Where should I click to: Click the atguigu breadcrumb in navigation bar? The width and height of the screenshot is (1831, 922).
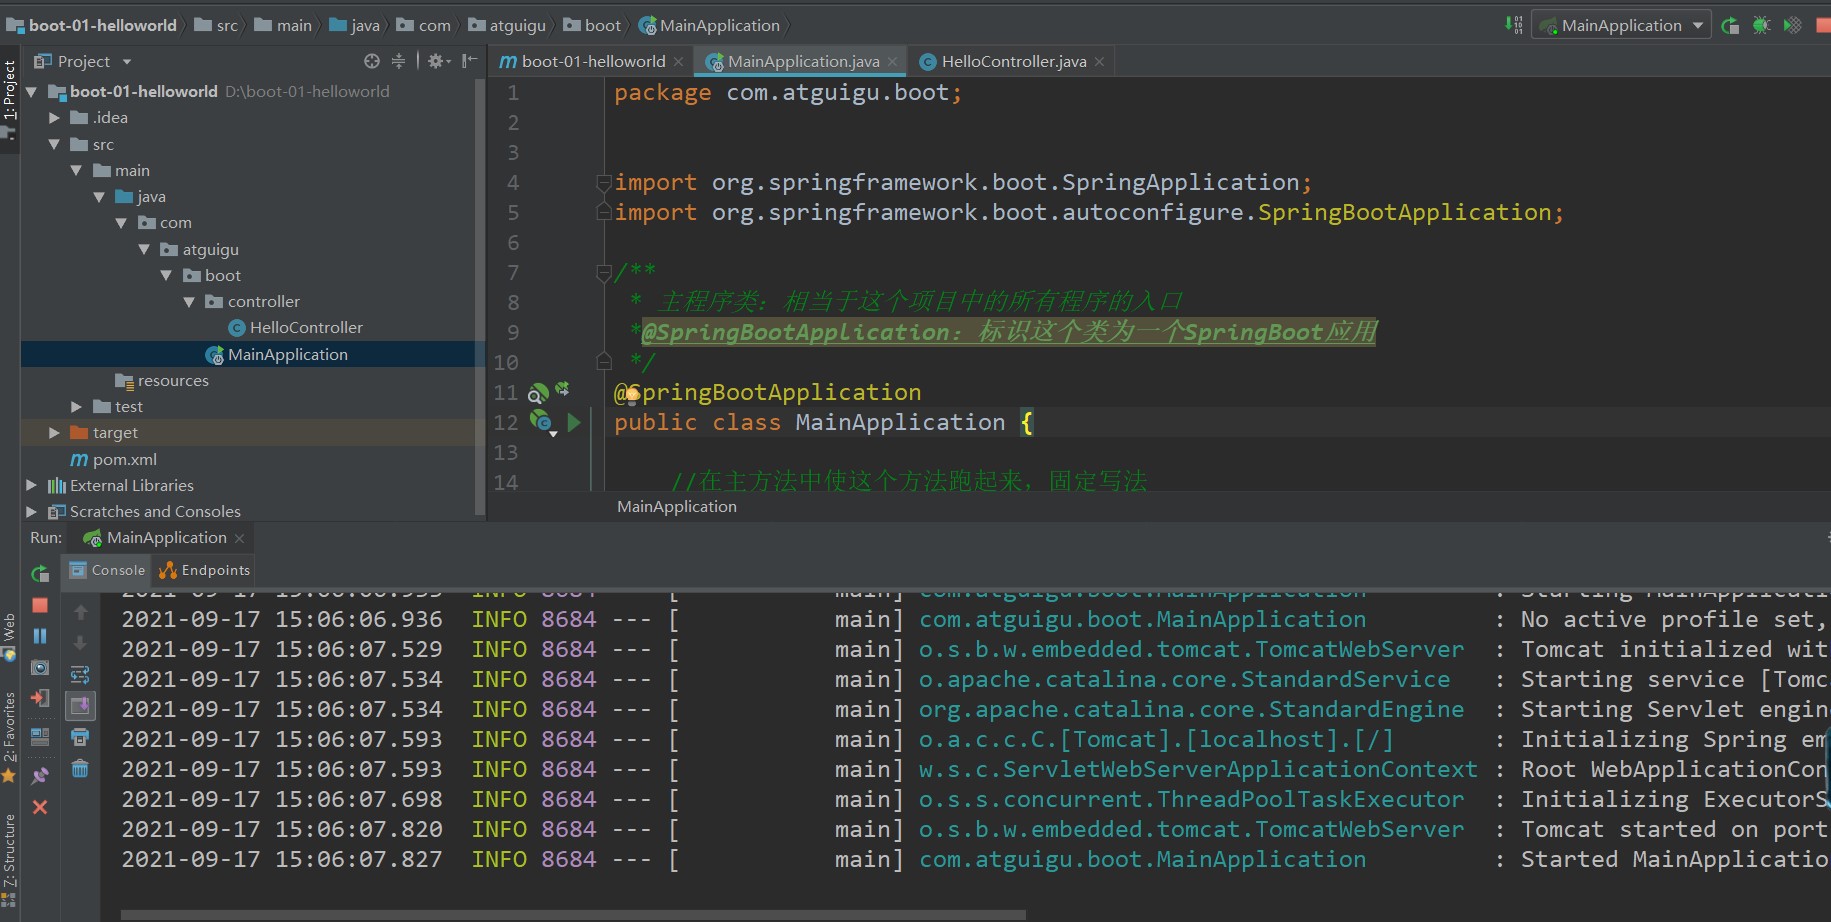click(x=507, y=25)
